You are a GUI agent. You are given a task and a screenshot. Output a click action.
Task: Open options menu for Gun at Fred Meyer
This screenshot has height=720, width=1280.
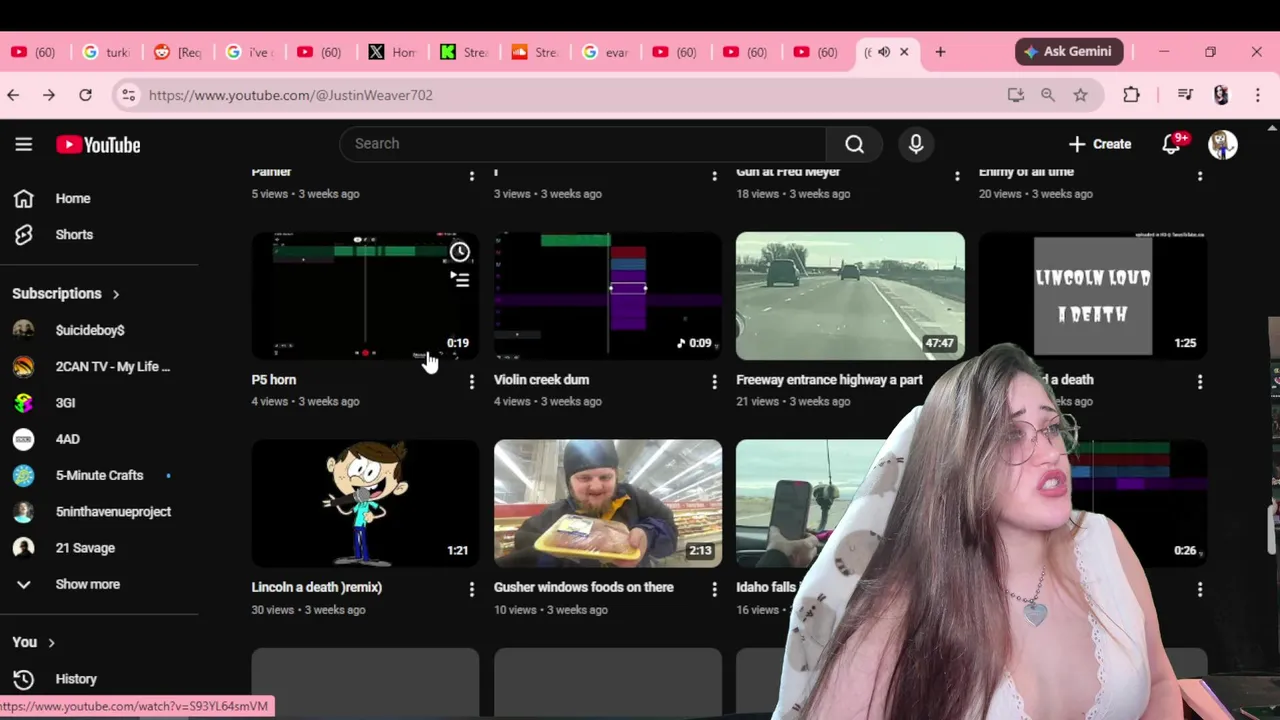[957, 176]
